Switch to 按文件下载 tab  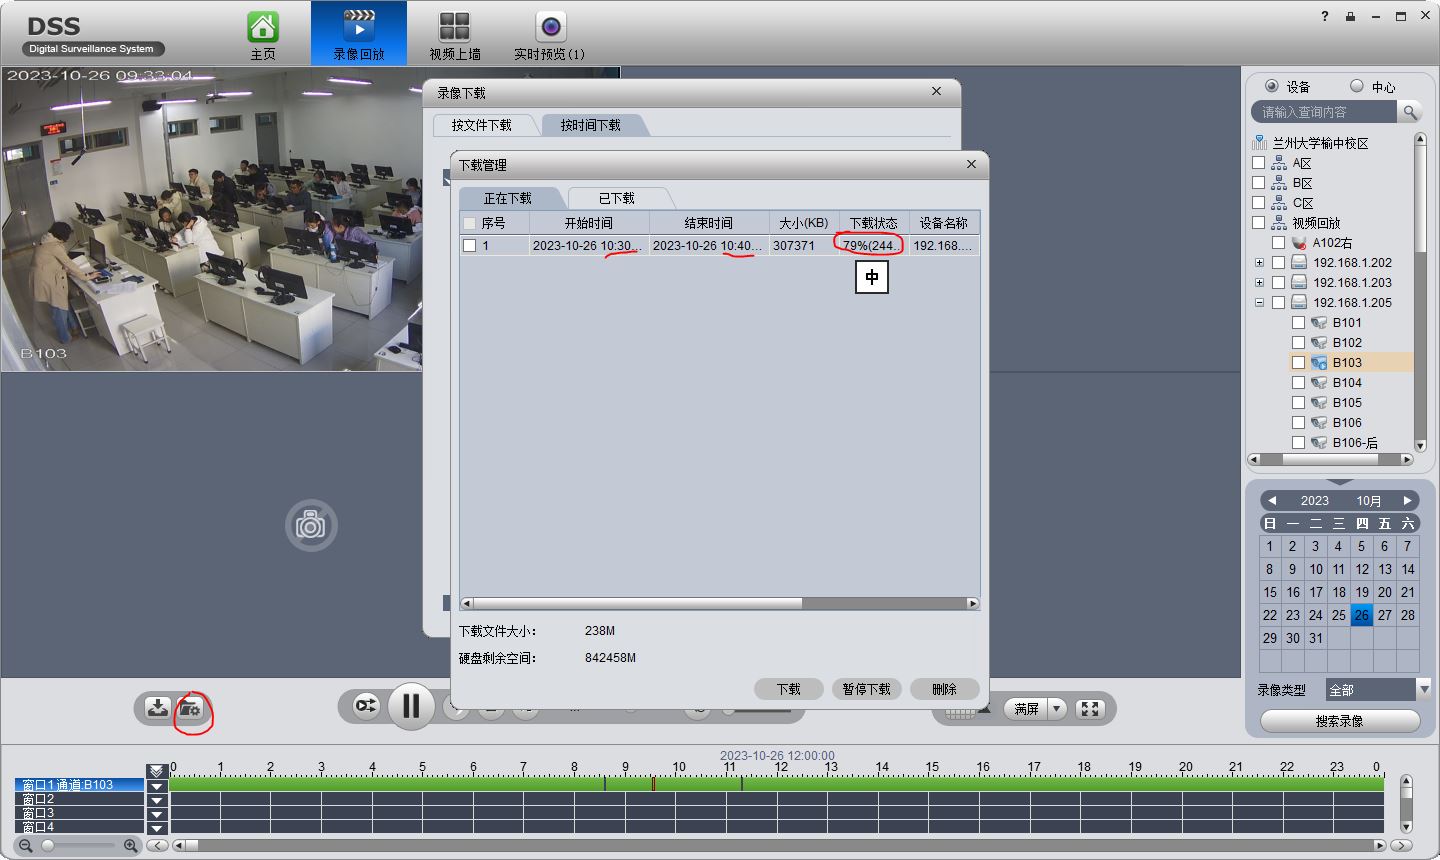[481, 125]
